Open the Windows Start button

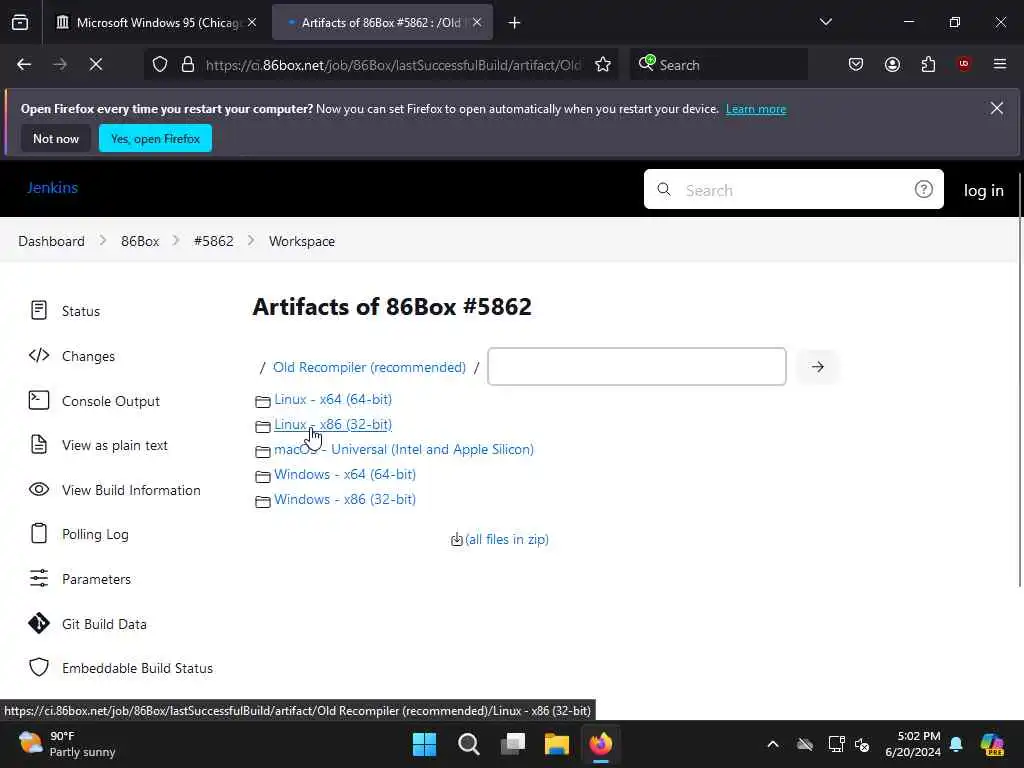[424, 744]
